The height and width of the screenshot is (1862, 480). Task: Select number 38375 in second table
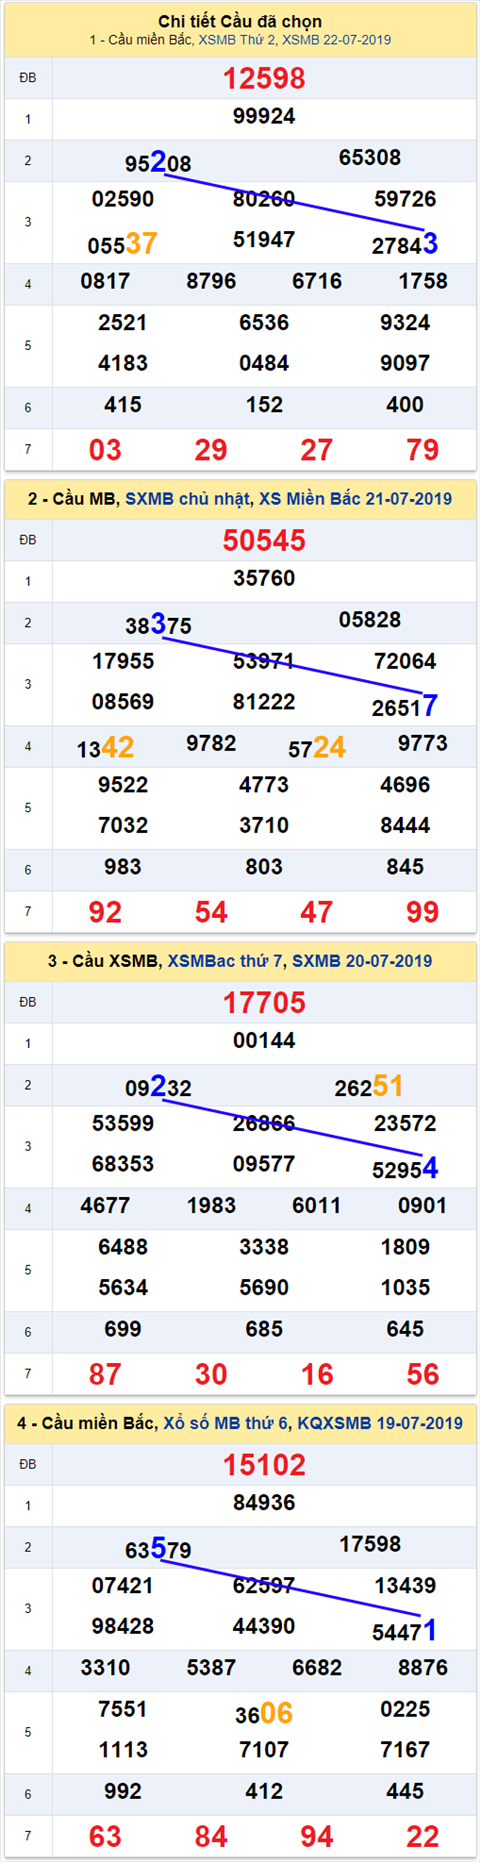158,624
